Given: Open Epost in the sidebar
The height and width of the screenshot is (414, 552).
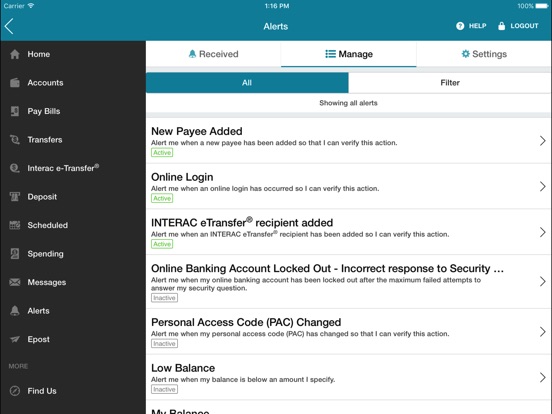Looking at the screenshot, I should coord(73,339).
